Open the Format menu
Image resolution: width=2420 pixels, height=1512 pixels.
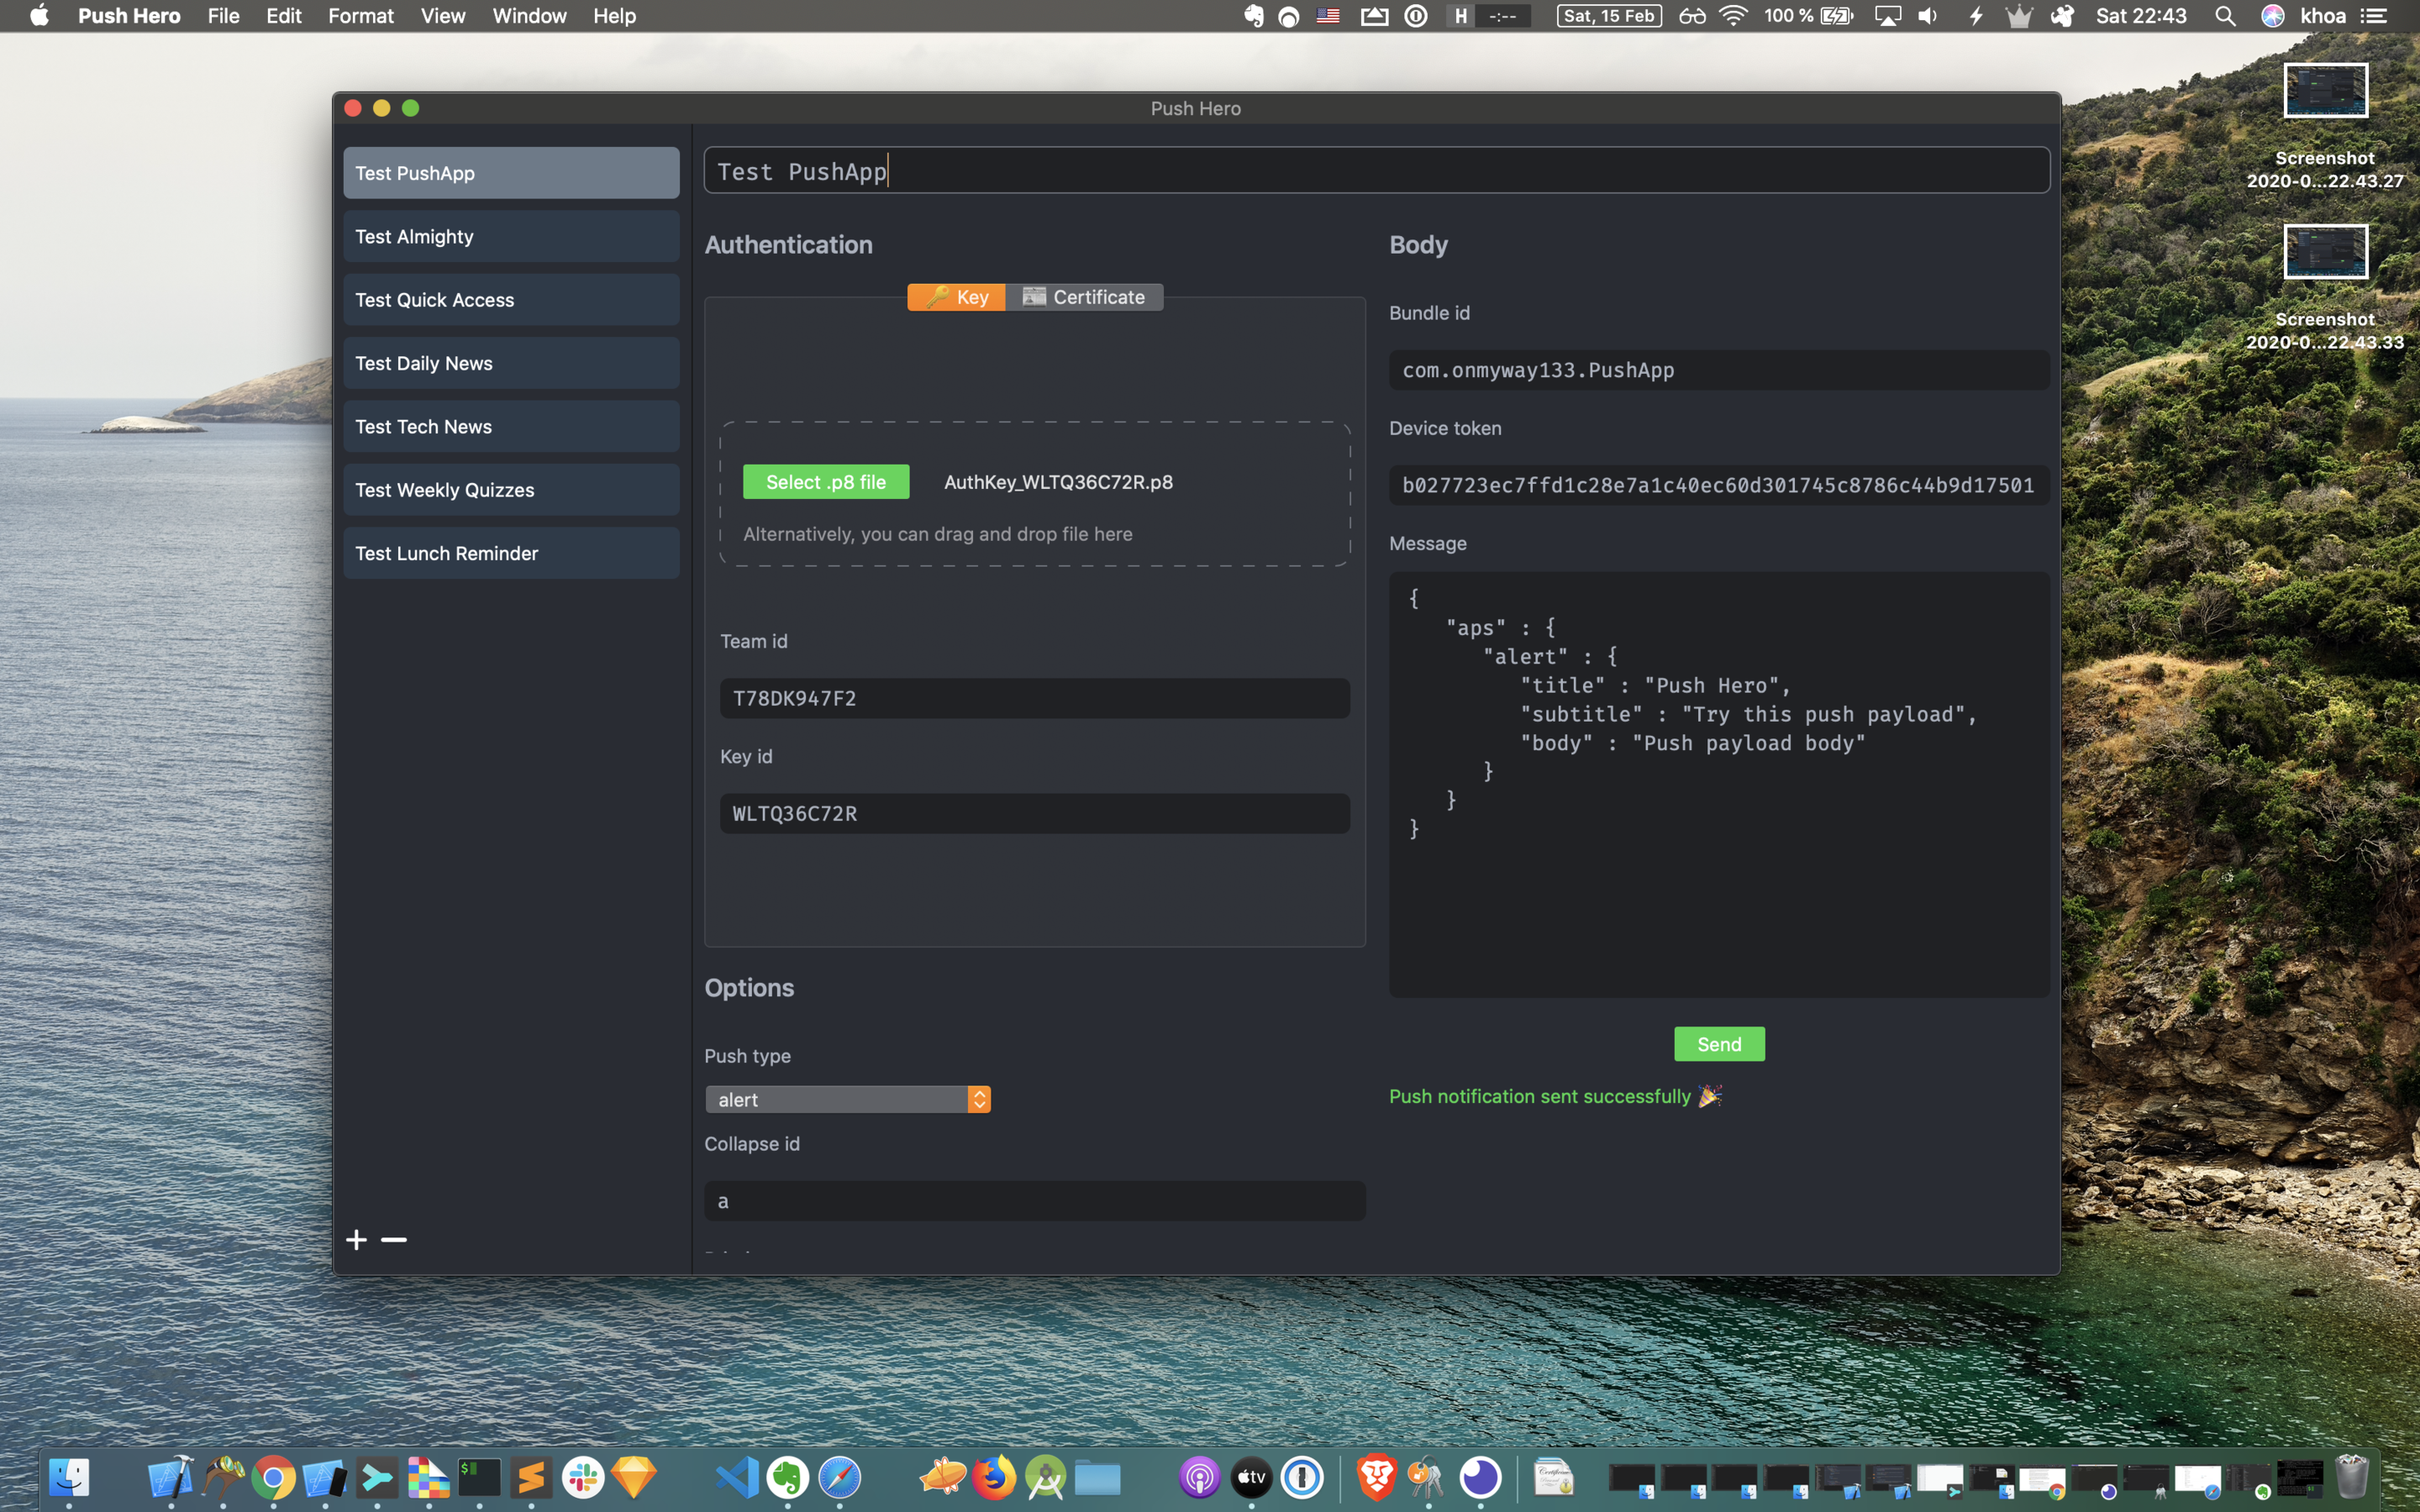360,16
